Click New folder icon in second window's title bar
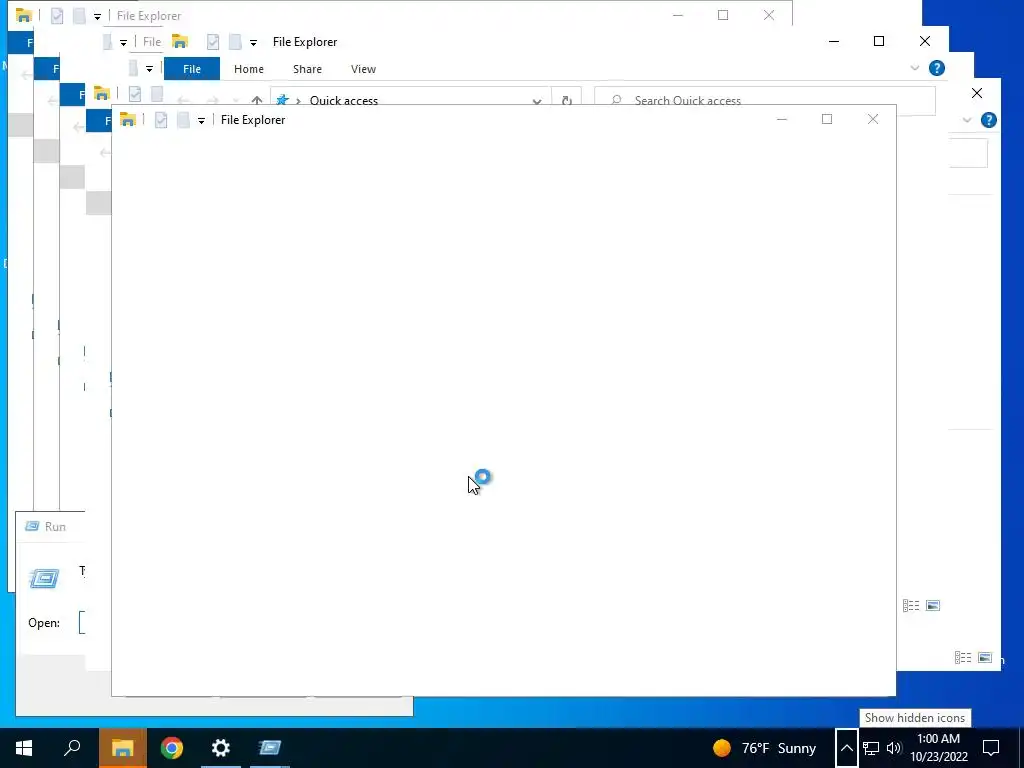This screenshot has width=1024, height=768. click(x=235, y=42)
